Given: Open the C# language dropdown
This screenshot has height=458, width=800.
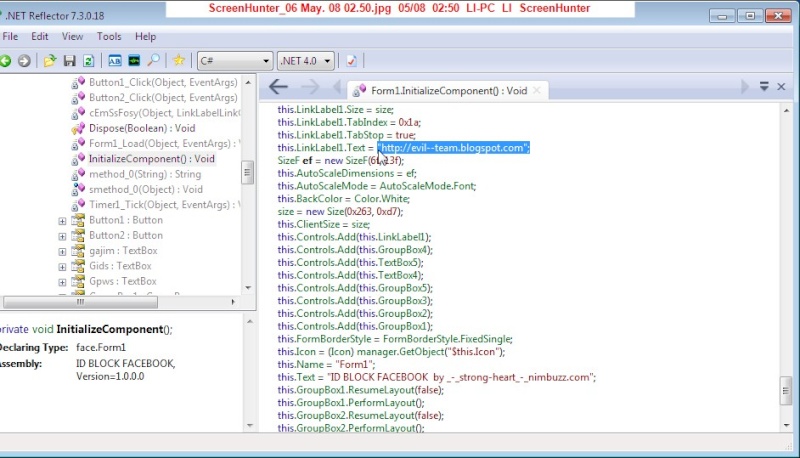Looking at the screenshot, I should 235,61.
